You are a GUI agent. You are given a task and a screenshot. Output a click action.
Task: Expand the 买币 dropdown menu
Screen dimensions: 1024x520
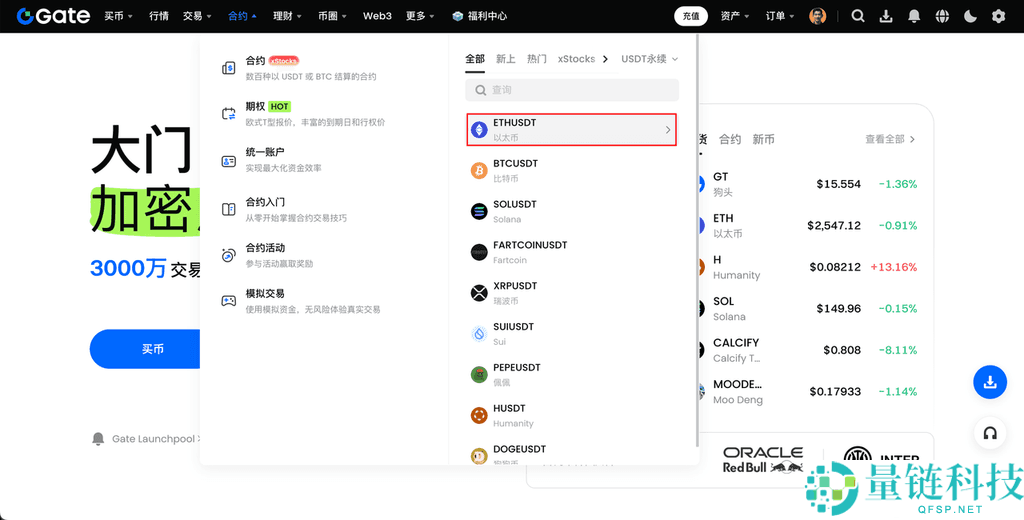118,16
